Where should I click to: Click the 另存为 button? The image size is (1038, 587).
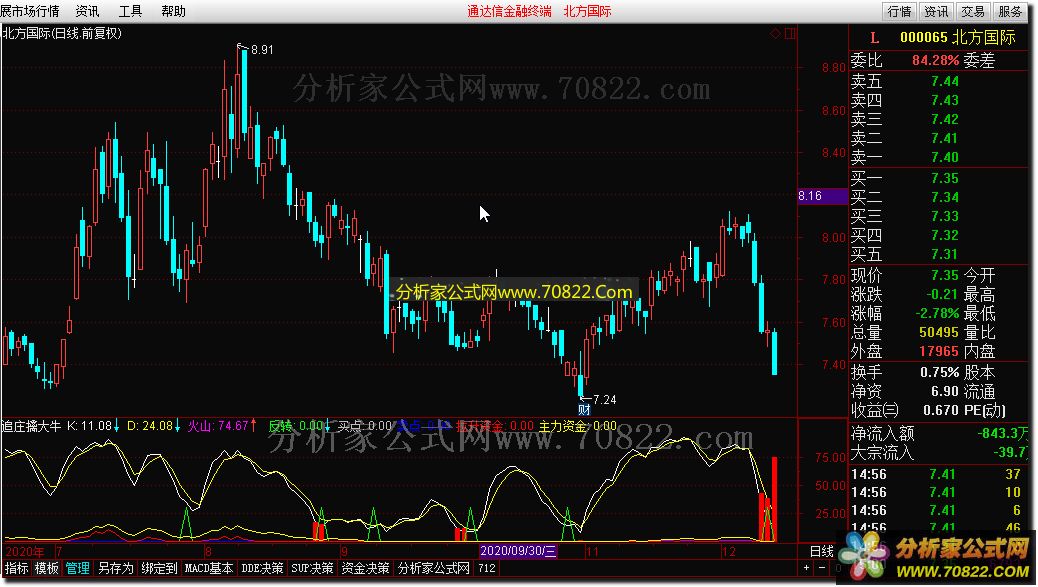click(x=116, y=568)
